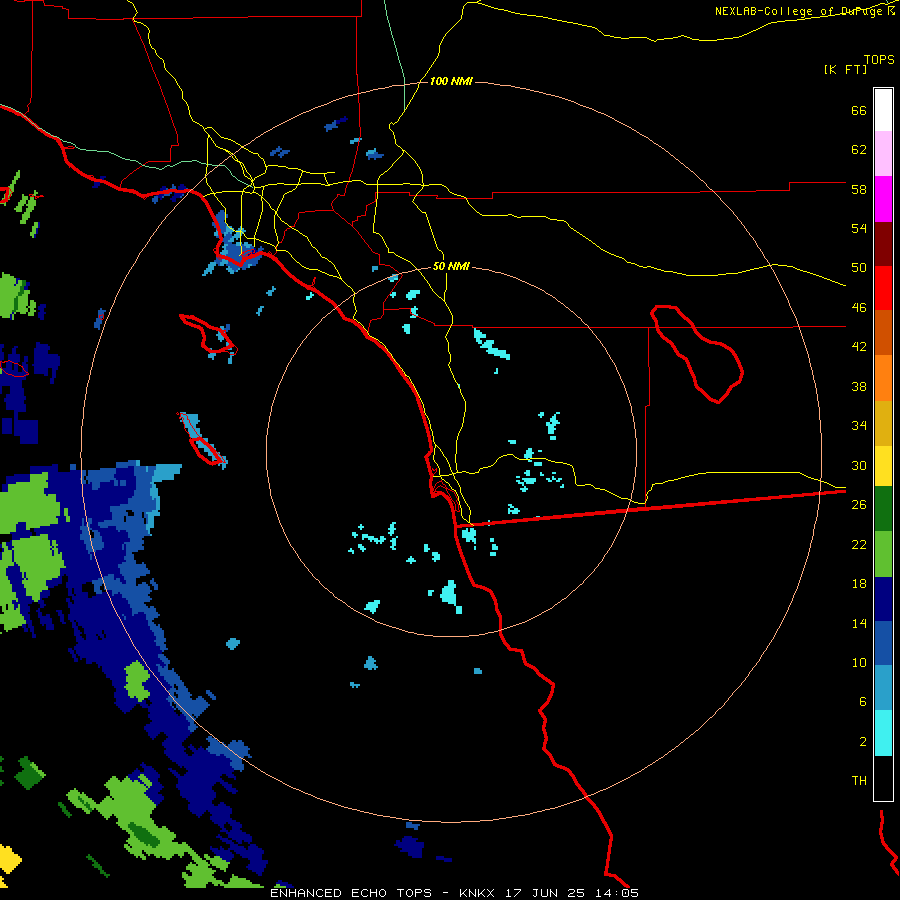Click the "42" legend value
The image size is (900, 900).
[859, 347]
